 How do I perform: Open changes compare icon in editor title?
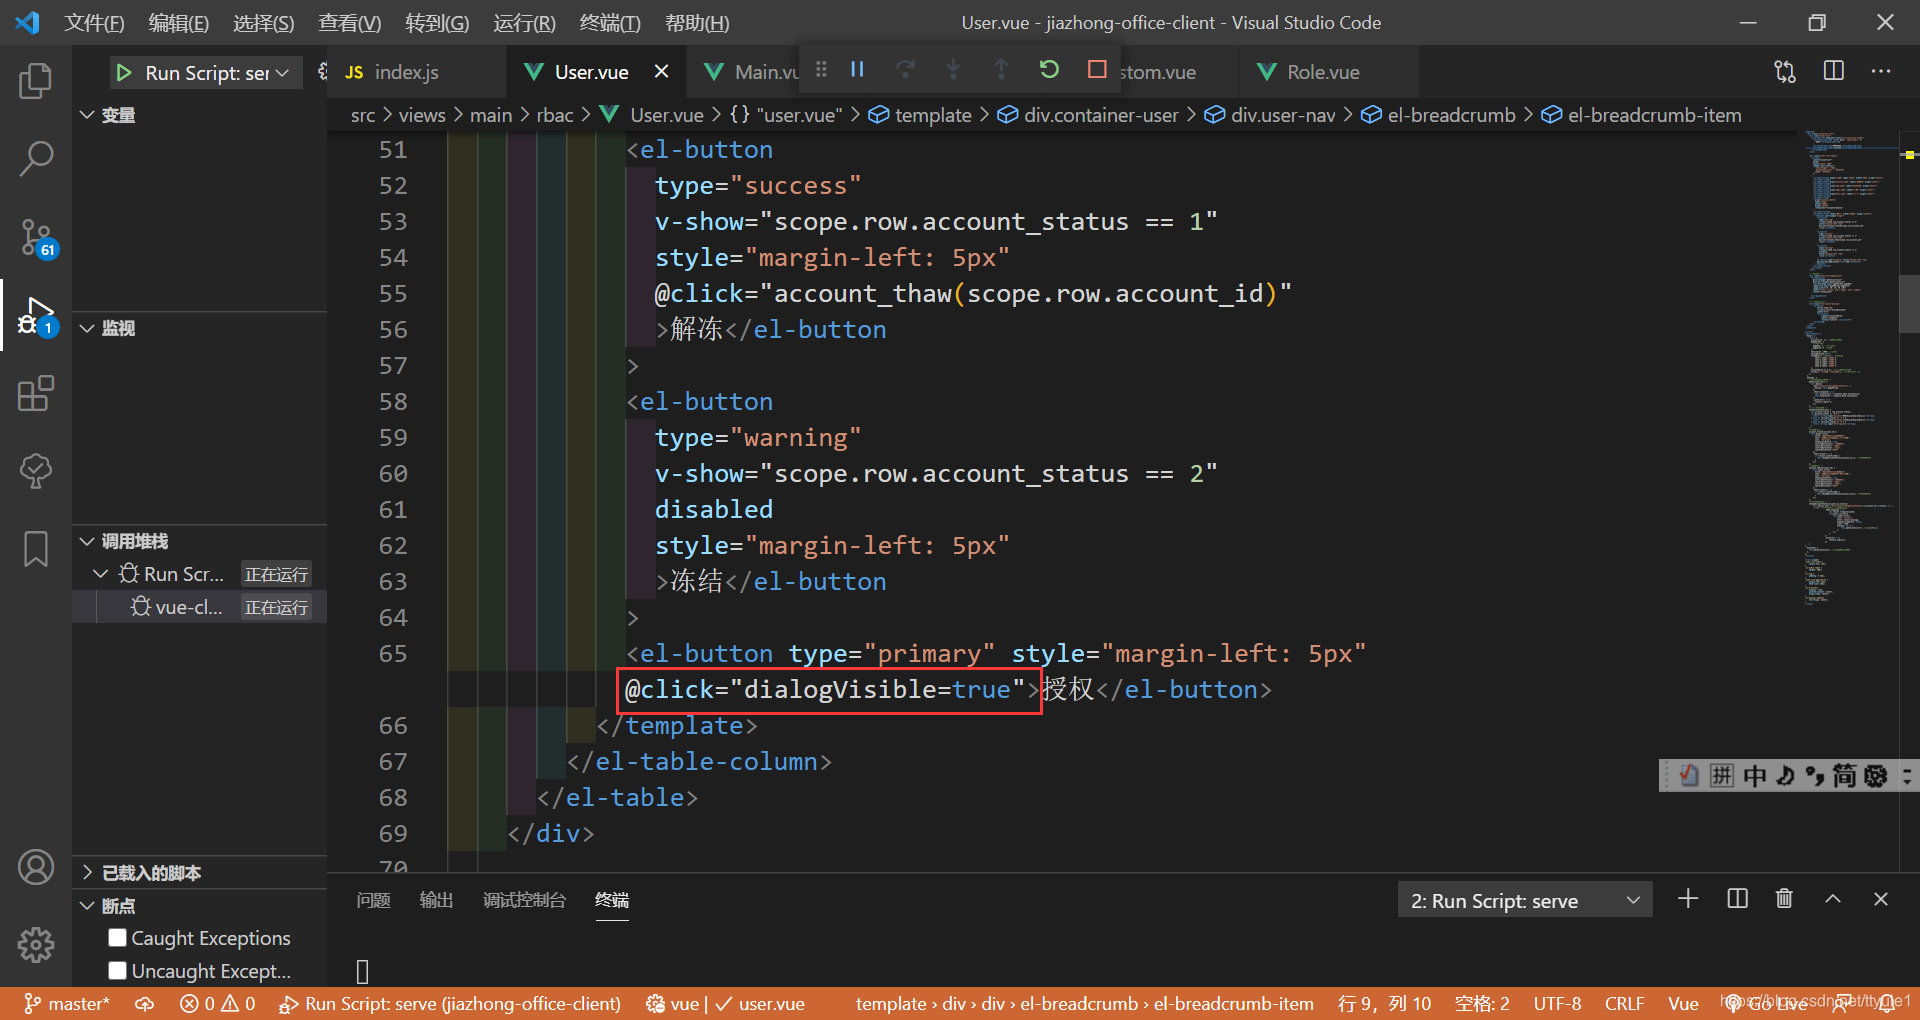(1785, 71)
